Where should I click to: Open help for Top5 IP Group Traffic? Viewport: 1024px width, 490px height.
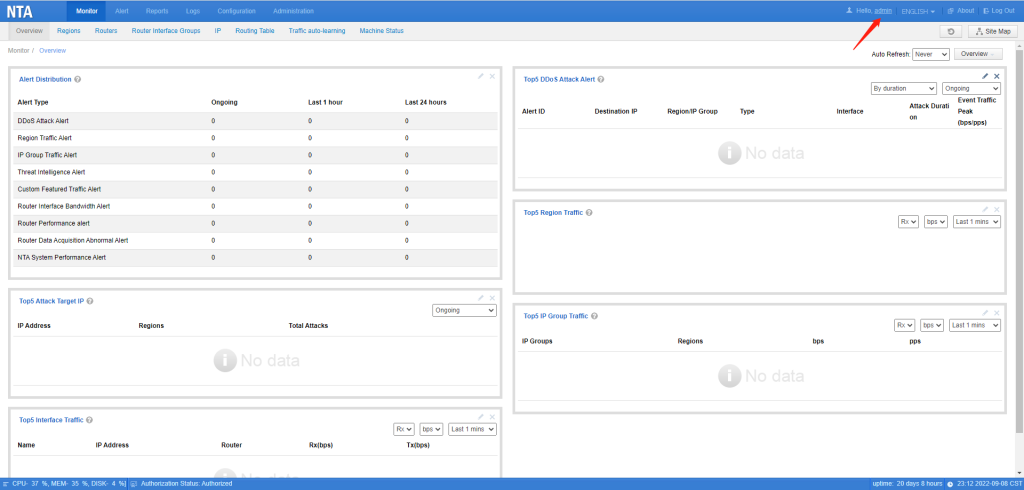pos(595,316)
